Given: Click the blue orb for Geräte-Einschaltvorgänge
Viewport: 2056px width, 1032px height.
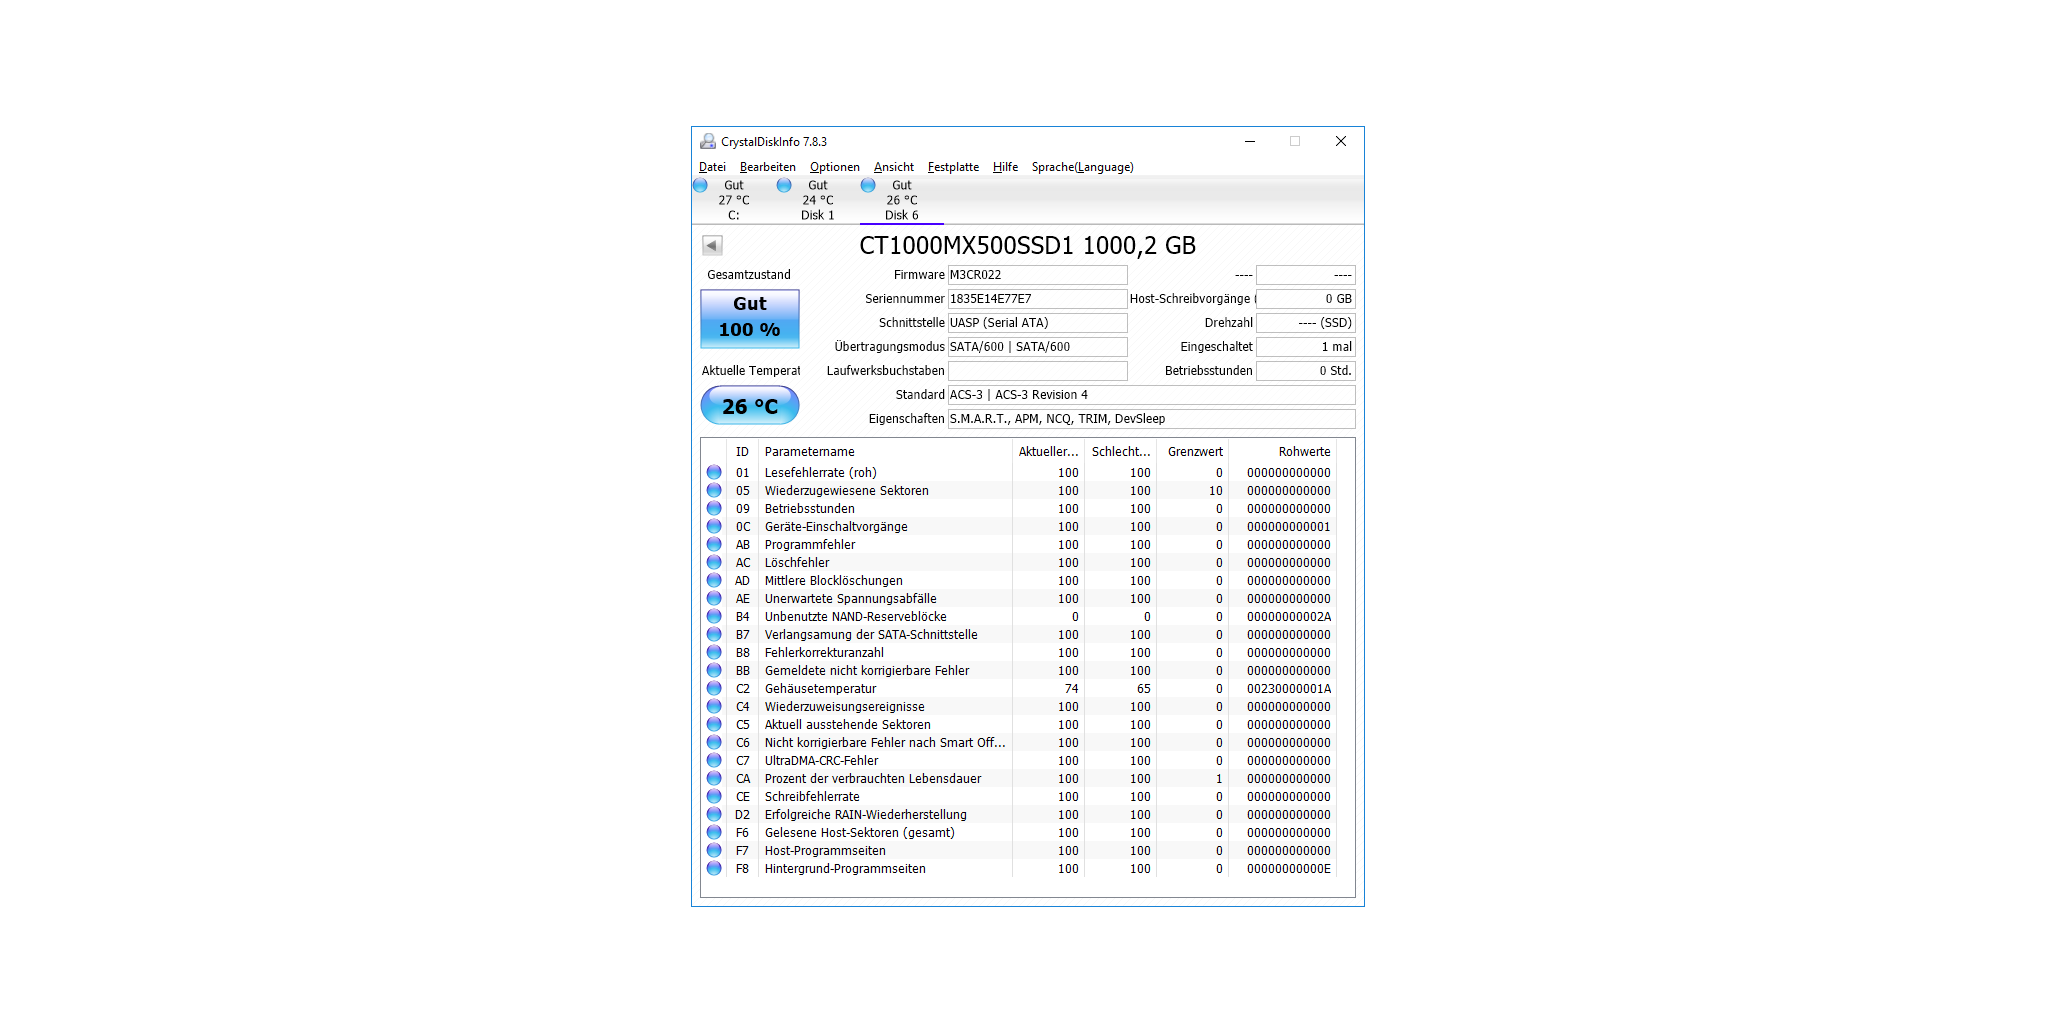Looking at the screenshot, I should (714, 526).
